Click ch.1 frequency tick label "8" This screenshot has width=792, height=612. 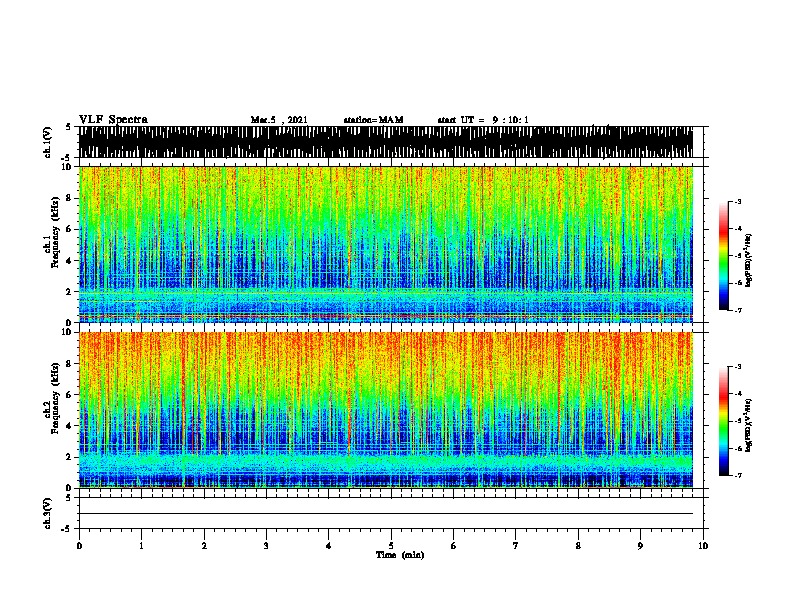pos(70,198)
